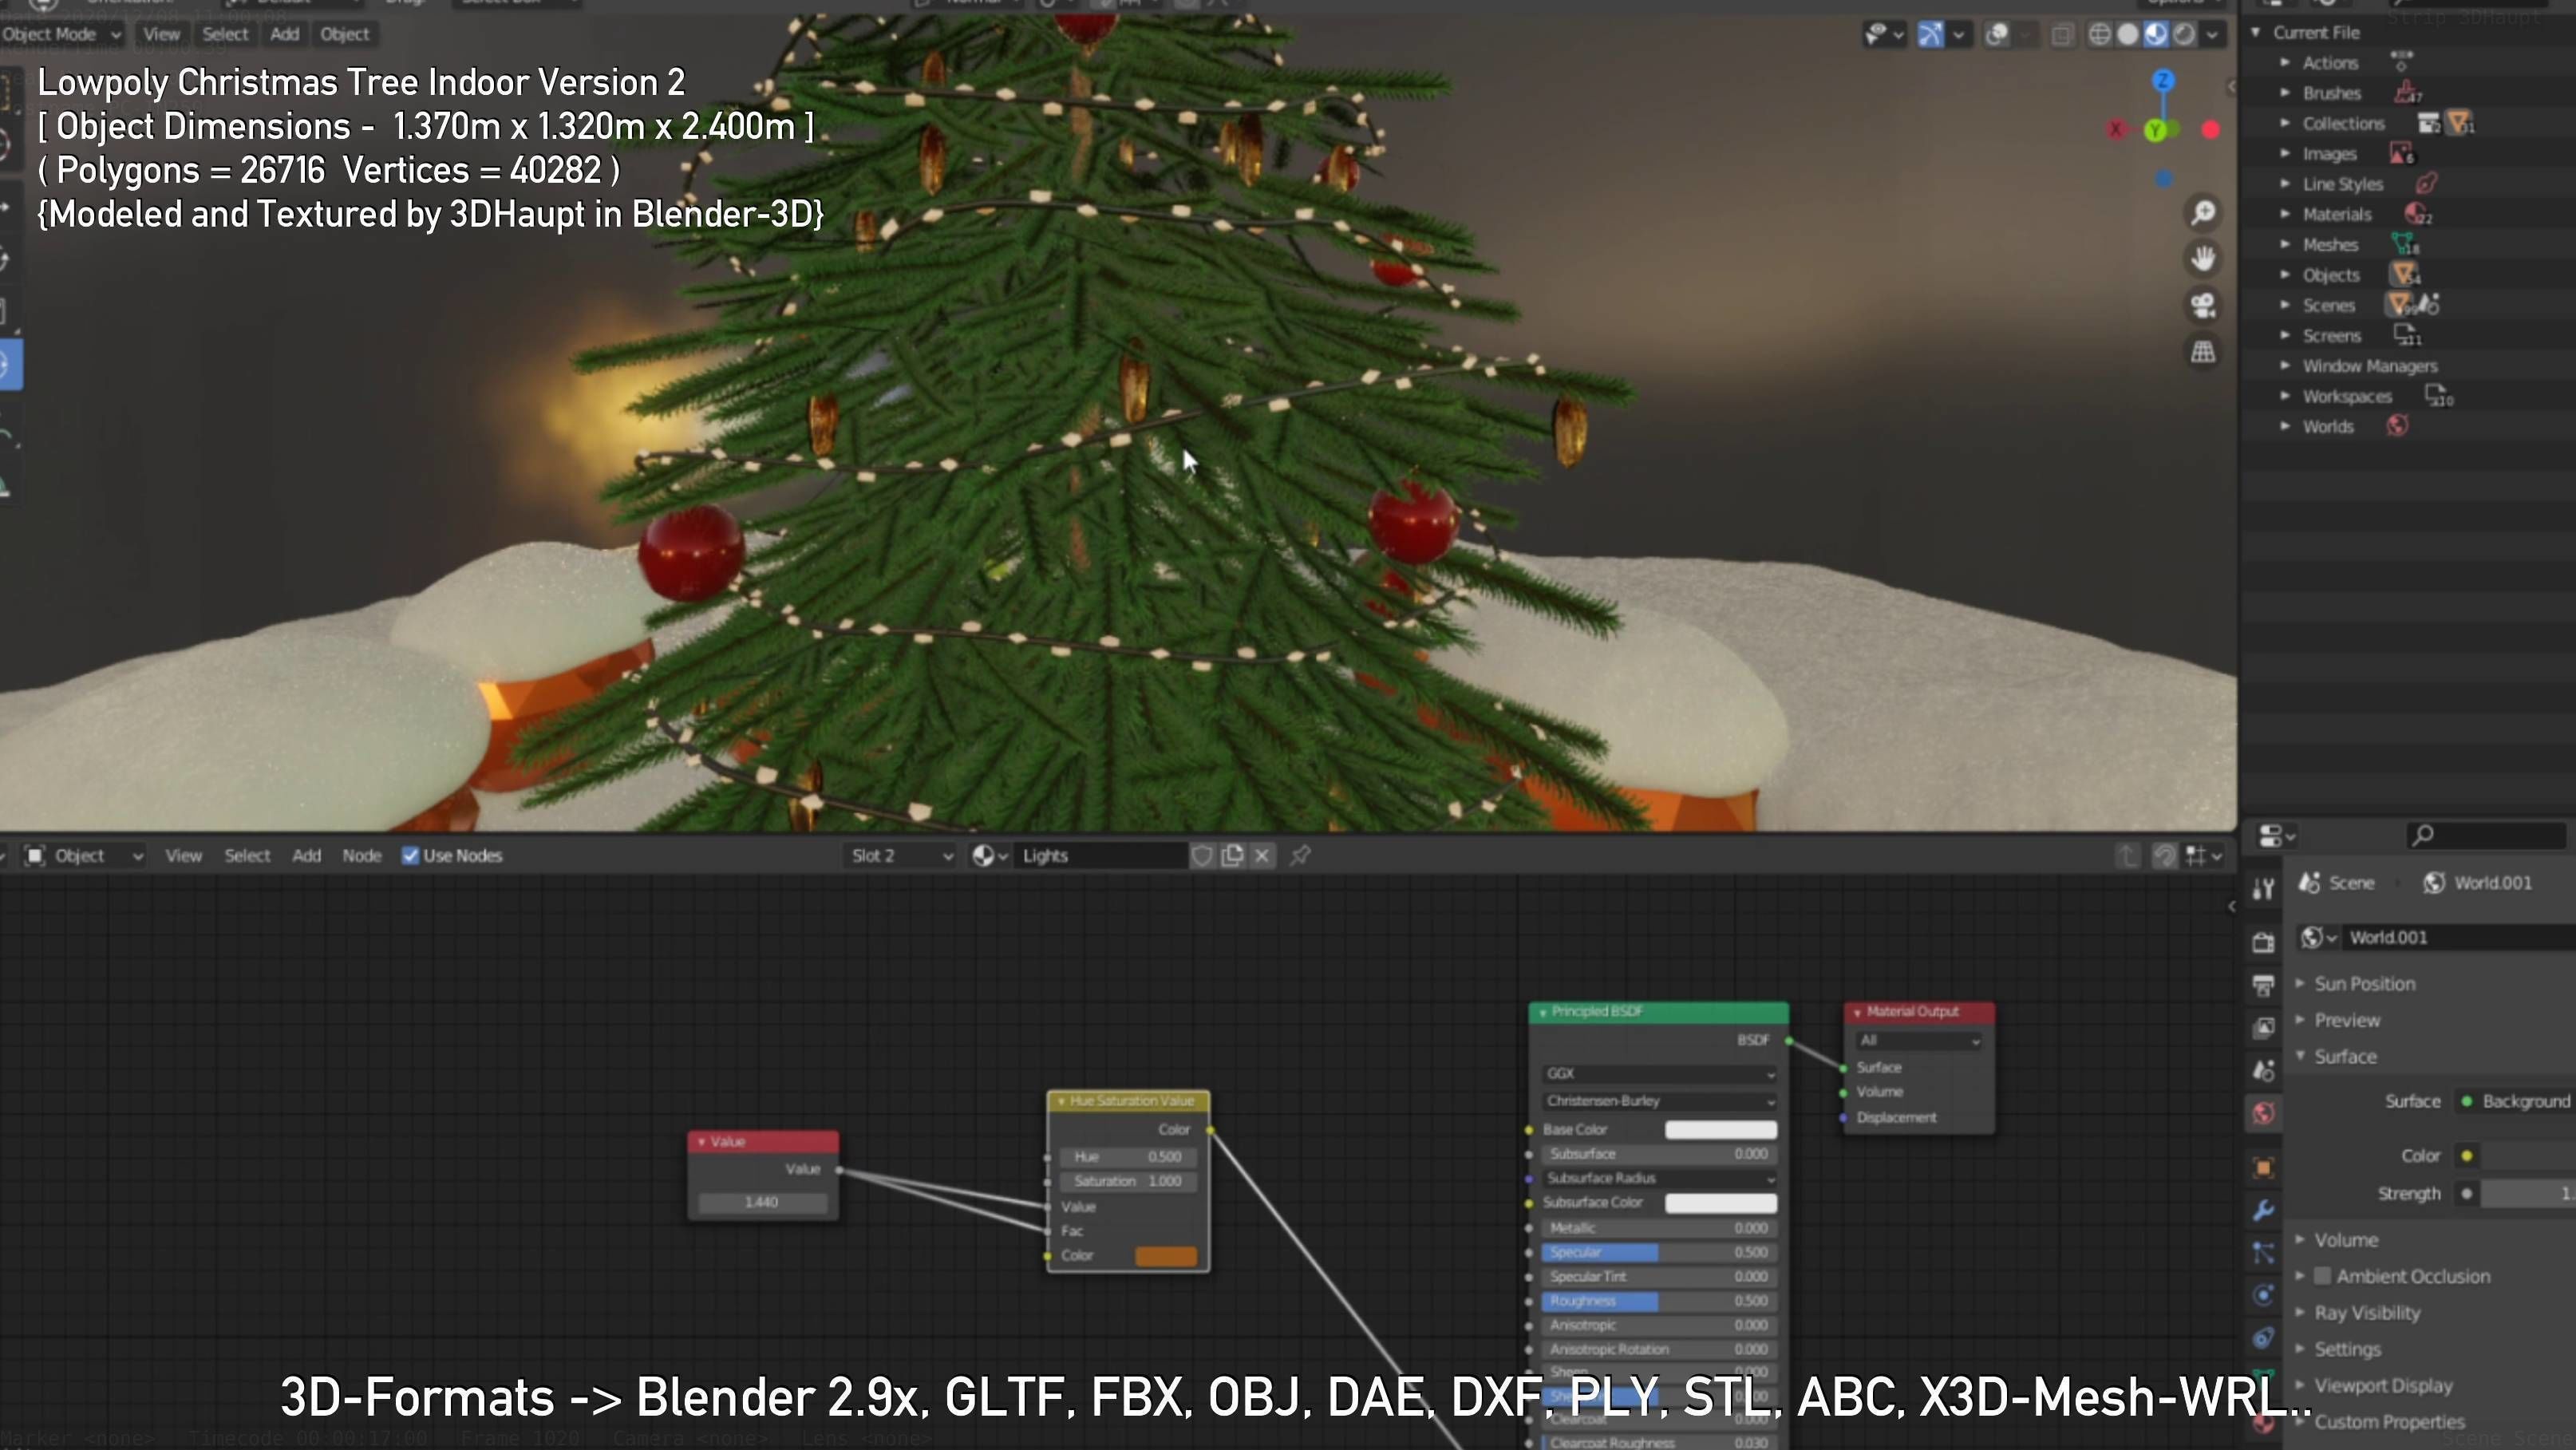Open View Layer properties tab
Screen dimensions: 2576x1450
point(2263,1028)
